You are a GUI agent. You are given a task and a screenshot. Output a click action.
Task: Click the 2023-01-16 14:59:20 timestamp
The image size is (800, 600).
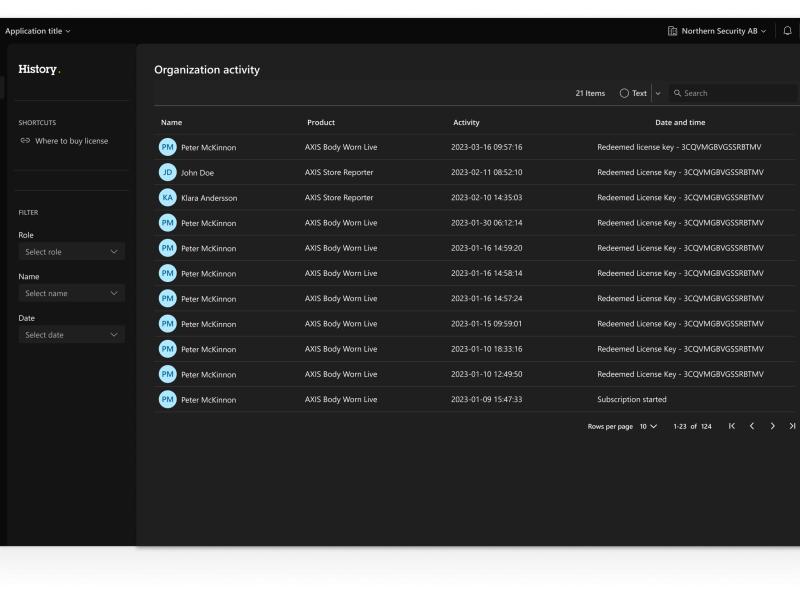[x=487, y=248]
